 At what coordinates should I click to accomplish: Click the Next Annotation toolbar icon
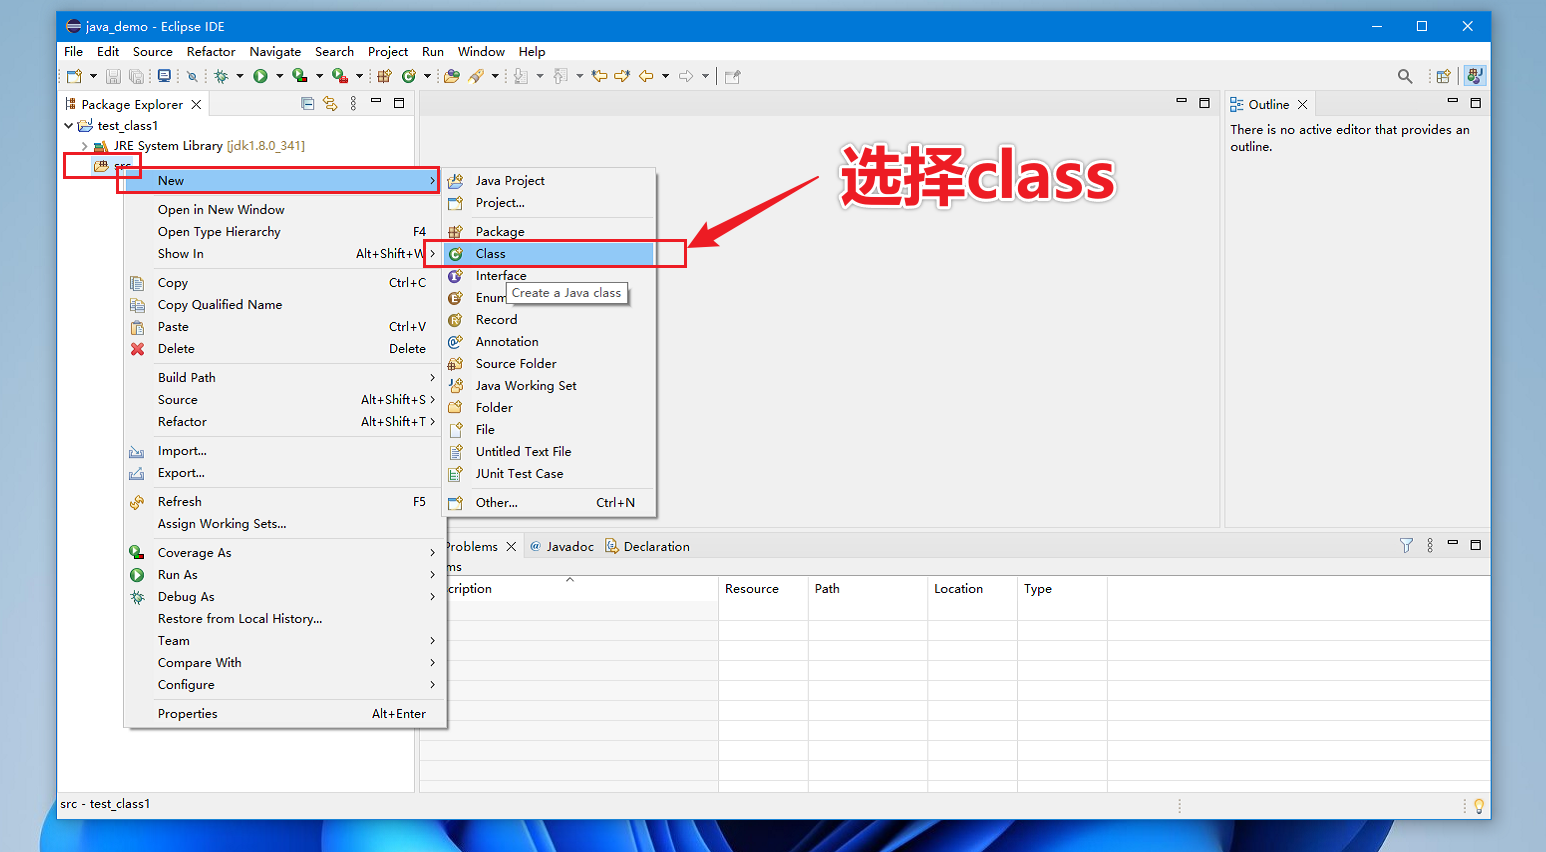click(x=521, y=76)
